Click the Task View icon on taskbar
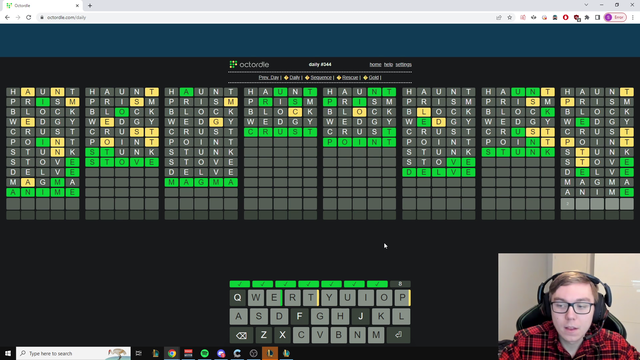 point(139,353)
